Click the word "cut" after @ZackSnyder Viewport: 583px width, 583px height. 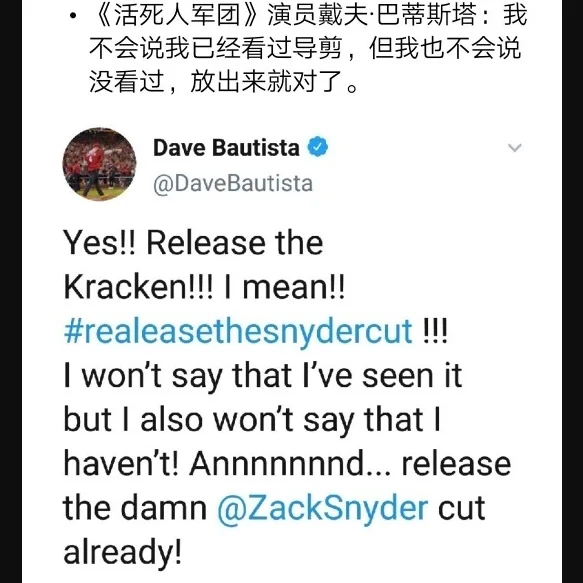[x=461, y=508]
